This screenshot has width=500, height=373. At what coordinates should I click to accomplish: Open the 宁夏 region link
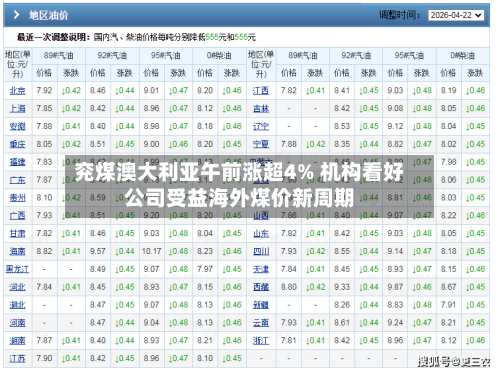point(261,144)
